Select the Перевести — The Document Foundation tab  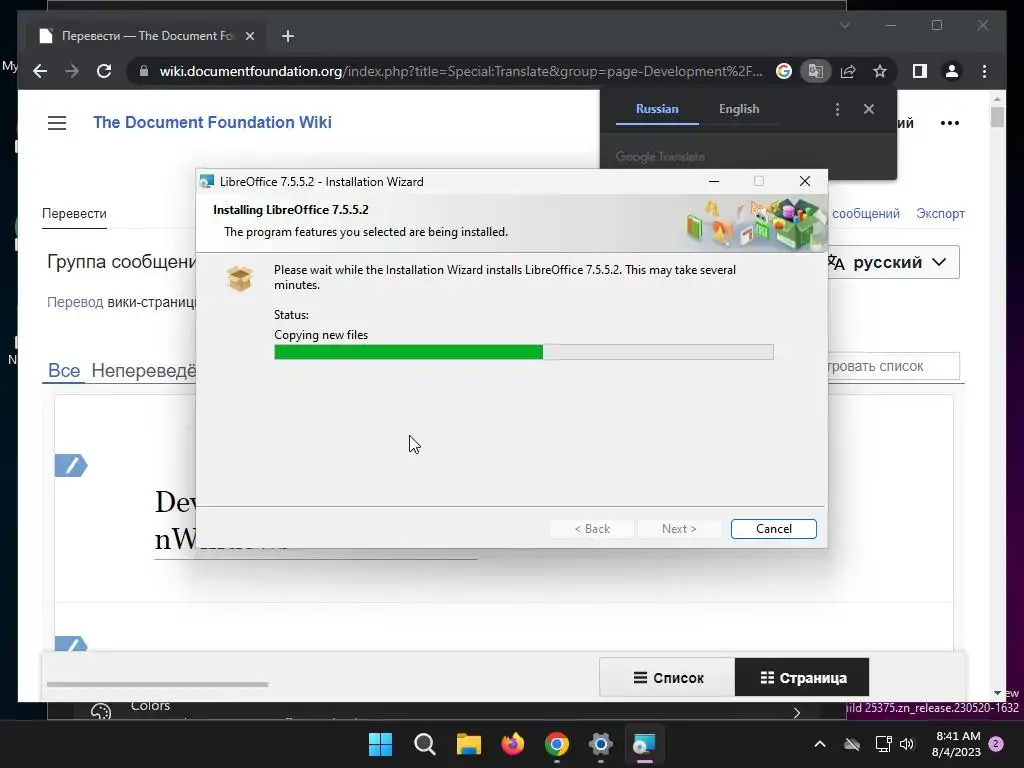(x=147, y=36)
